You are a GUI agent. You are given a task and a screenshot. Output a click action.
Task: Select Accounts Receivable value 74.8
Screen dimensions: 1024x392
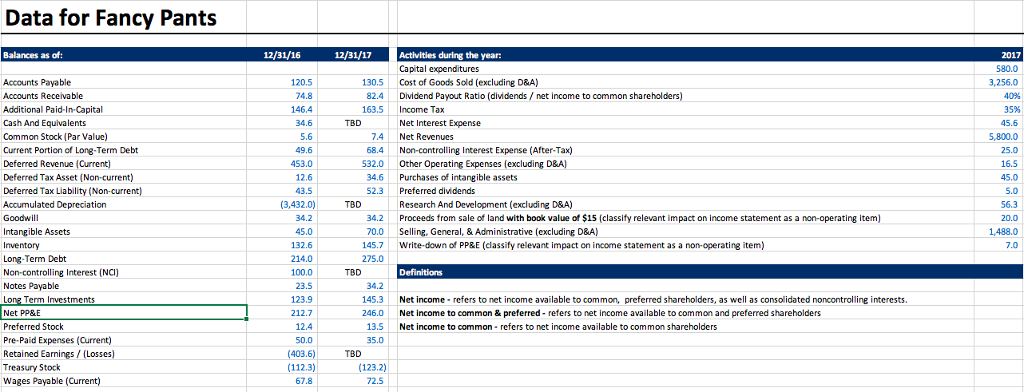(282, 96)
